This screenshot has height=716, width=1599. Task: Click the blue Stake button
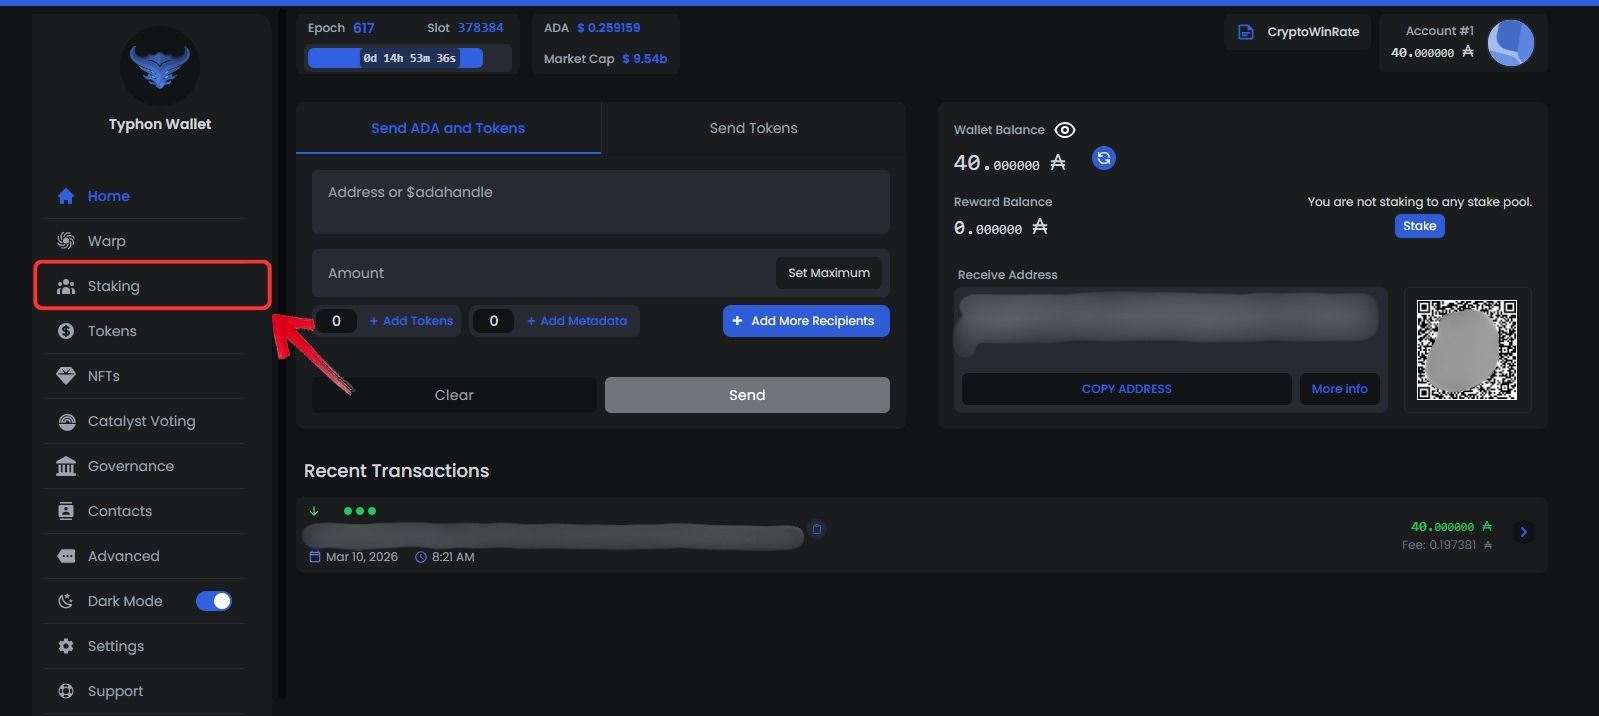[1419, 226]
